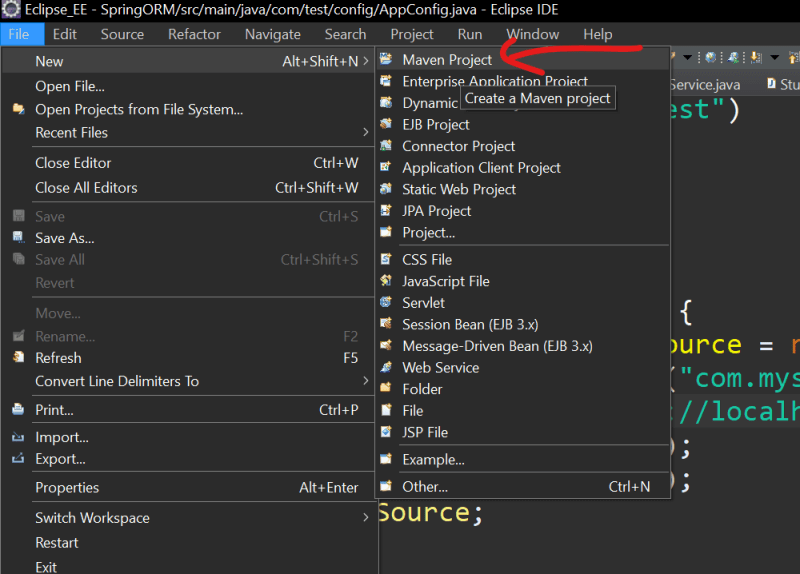800x574 pixels.
Task: Expand the Recent Files submenu arrow
Action: coord(365,132)
